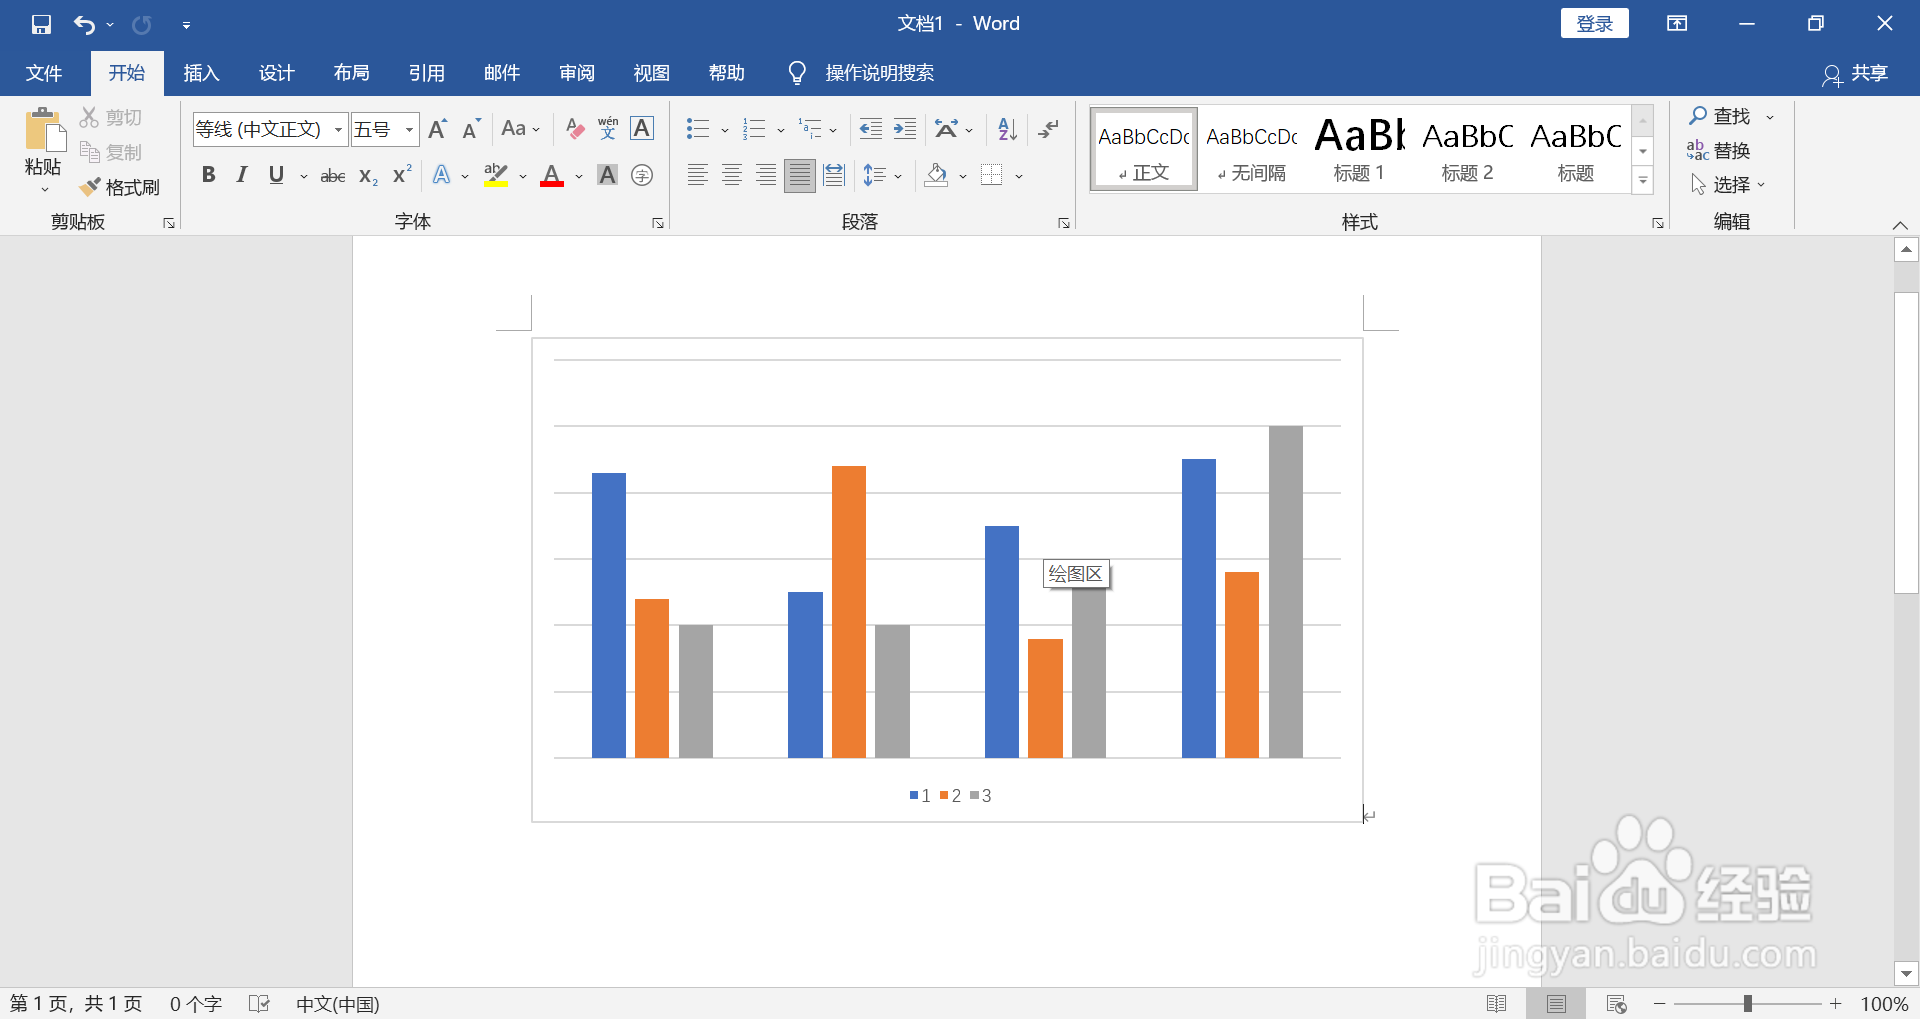Switch to the Insert (插入) tab
The height and width of the screenshot is (1019, 1920).
click(201, 73)
